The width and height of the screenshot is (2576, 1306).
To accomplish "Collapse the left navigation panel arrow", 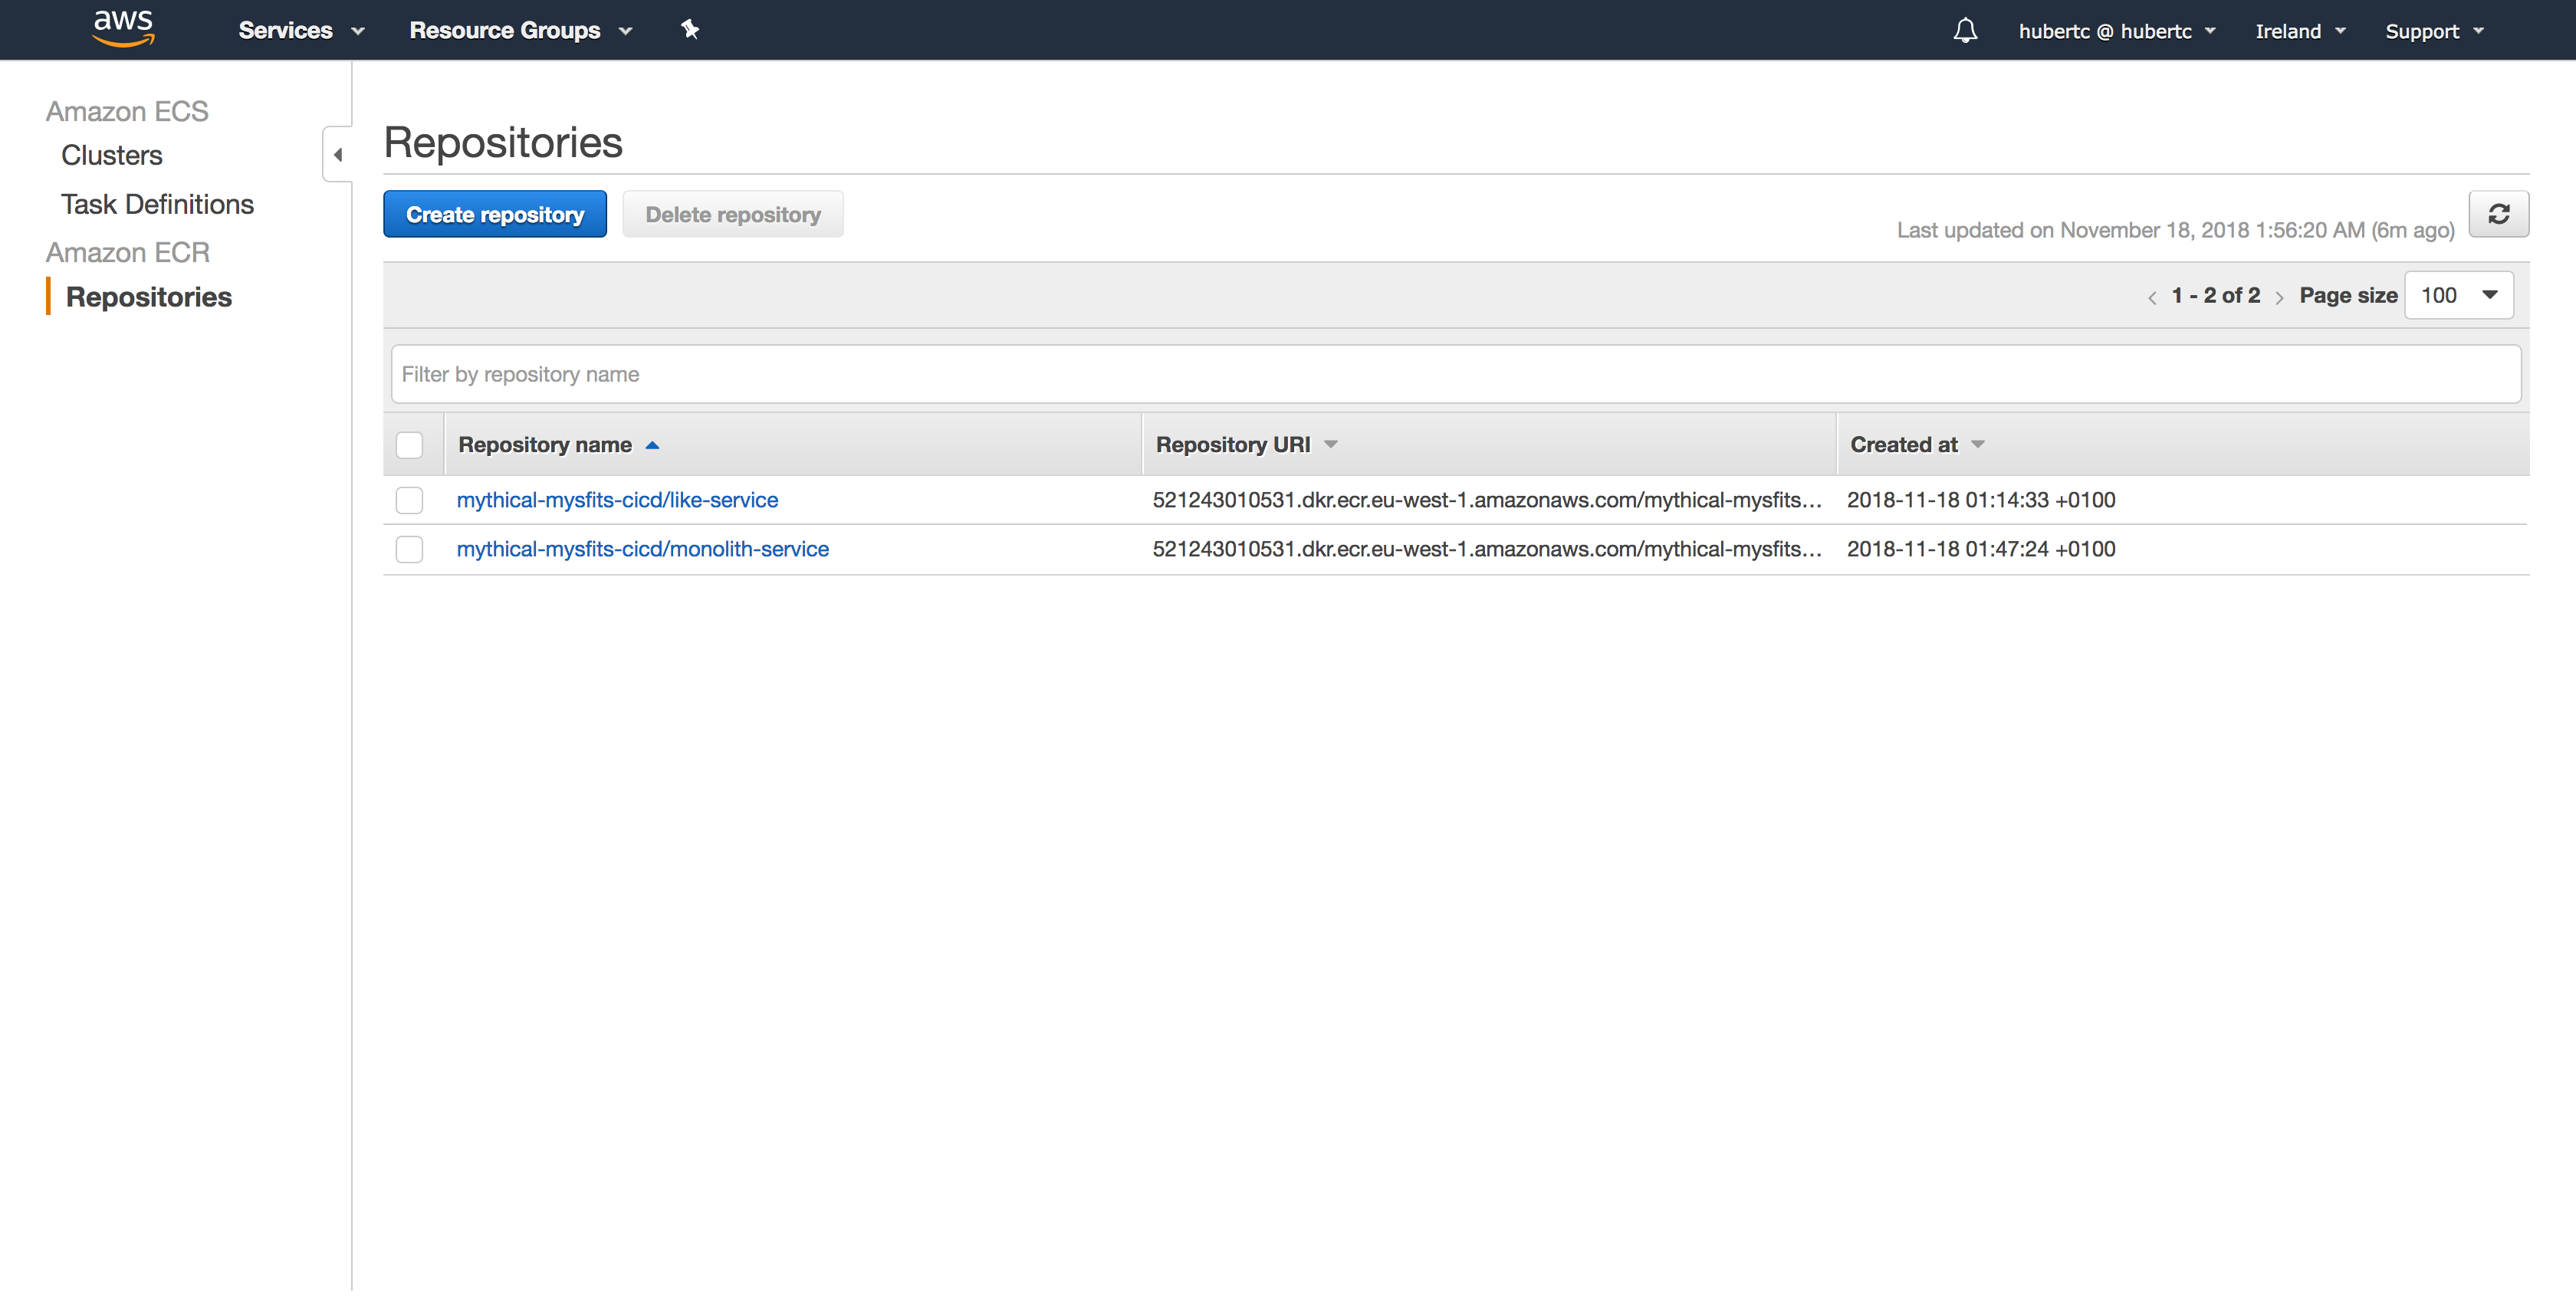I will pyautogui.click(x=338, y=155).
